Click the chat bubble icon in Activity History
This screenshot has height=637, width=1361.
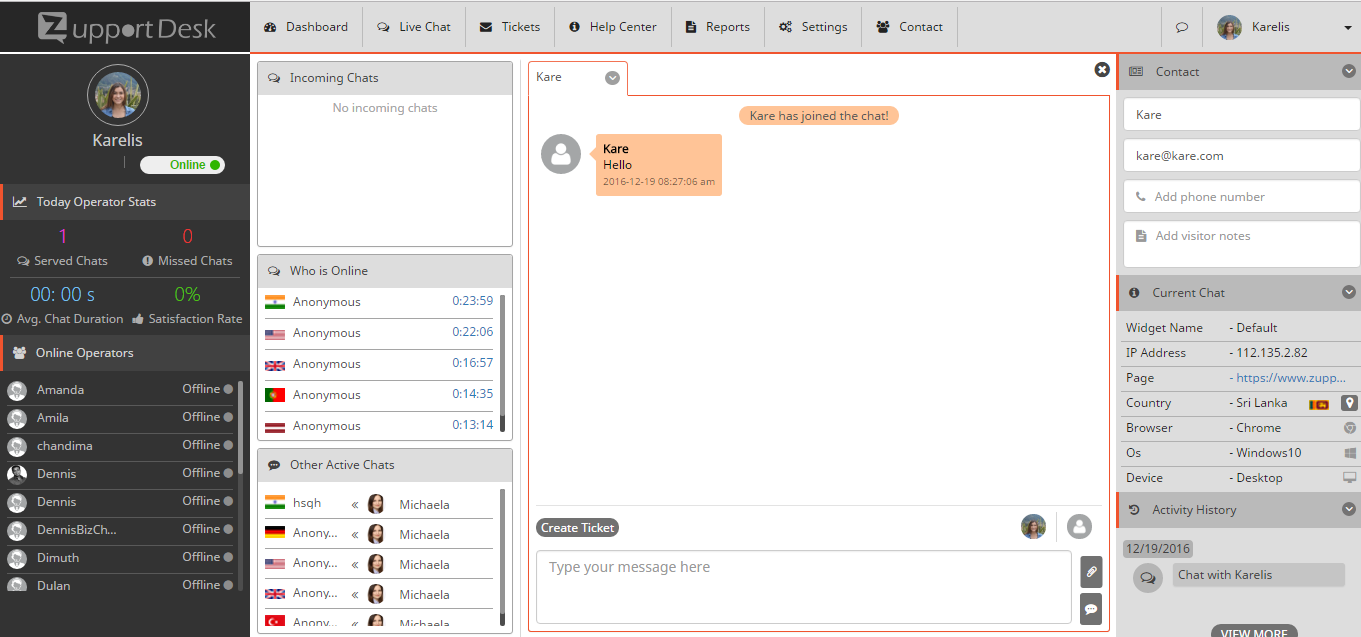tap(1148, 577)
